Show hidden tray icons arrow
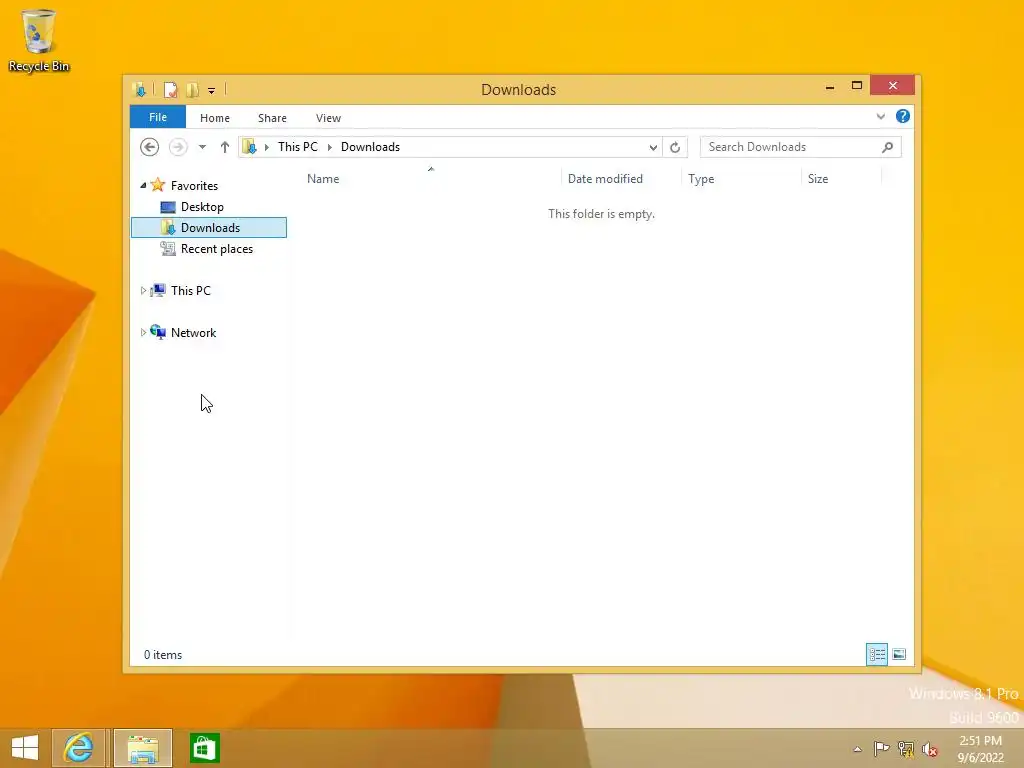The width and height of the screenshot is (1024, 768). tap(857, 749)
